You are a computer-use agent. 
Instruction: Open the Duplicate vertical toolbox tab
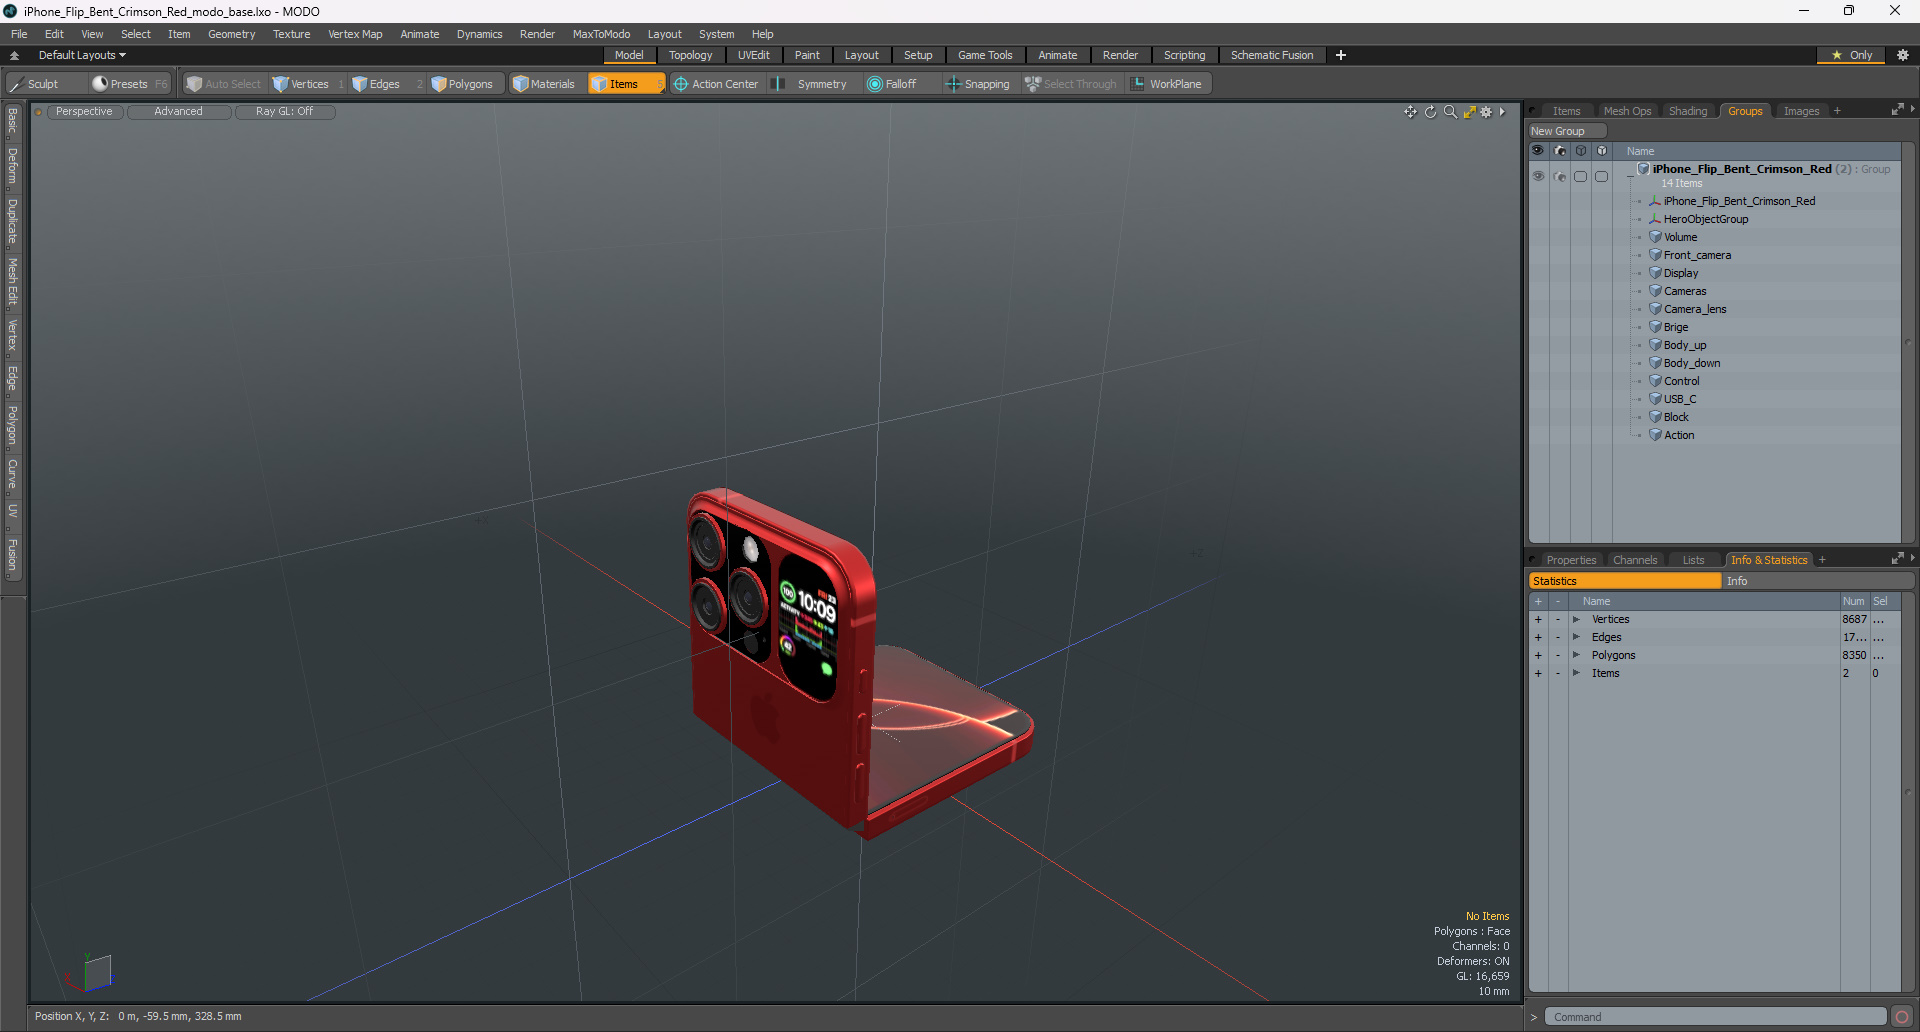(x=12, y=222)
